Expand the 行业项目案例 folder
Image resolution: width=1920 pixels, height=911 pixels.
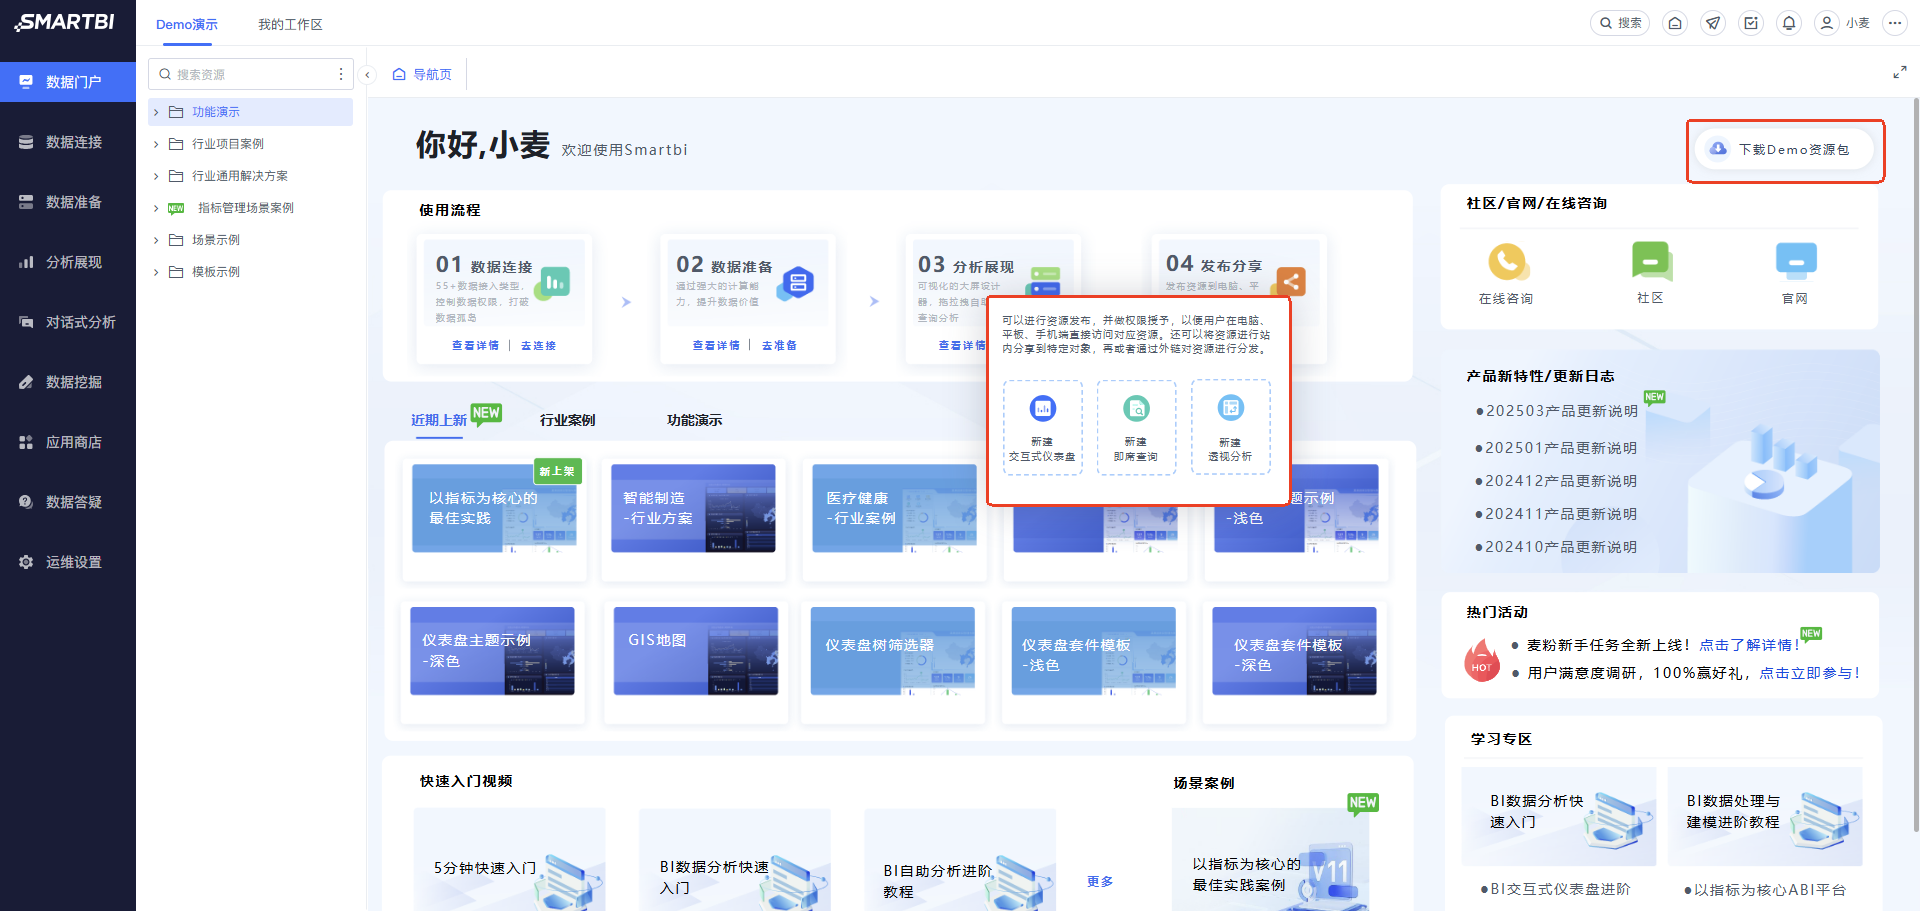point(156,144)
